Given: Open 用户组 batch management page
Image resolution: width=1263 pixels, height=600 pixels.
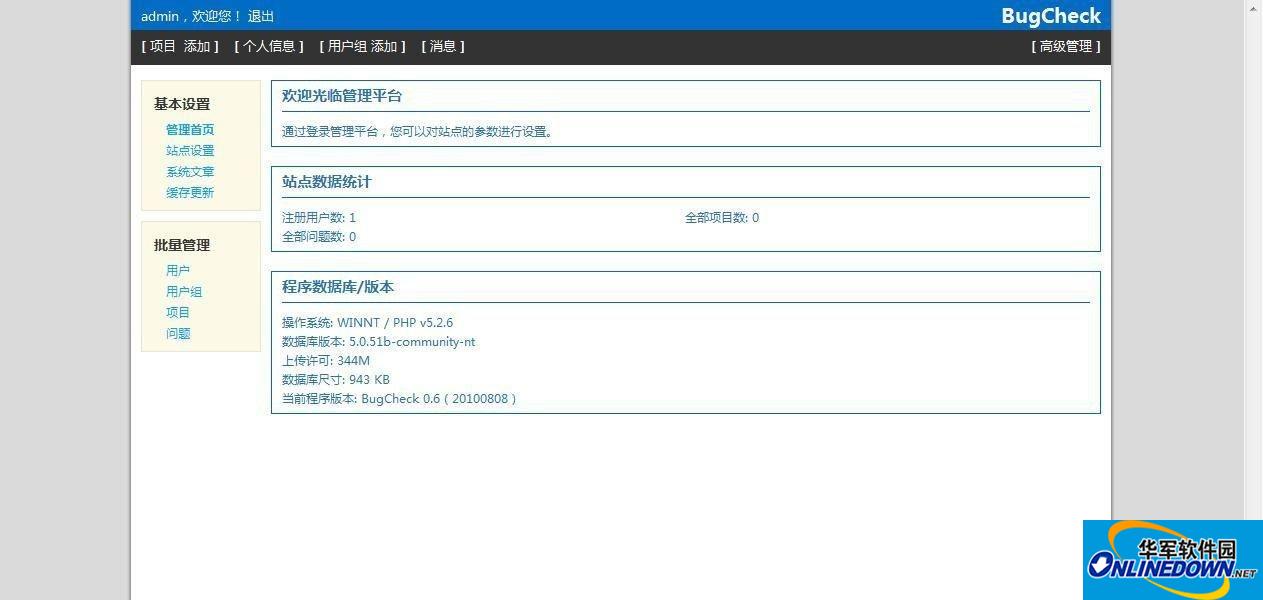Looking at the screenshot, I should tap(183, 291).
